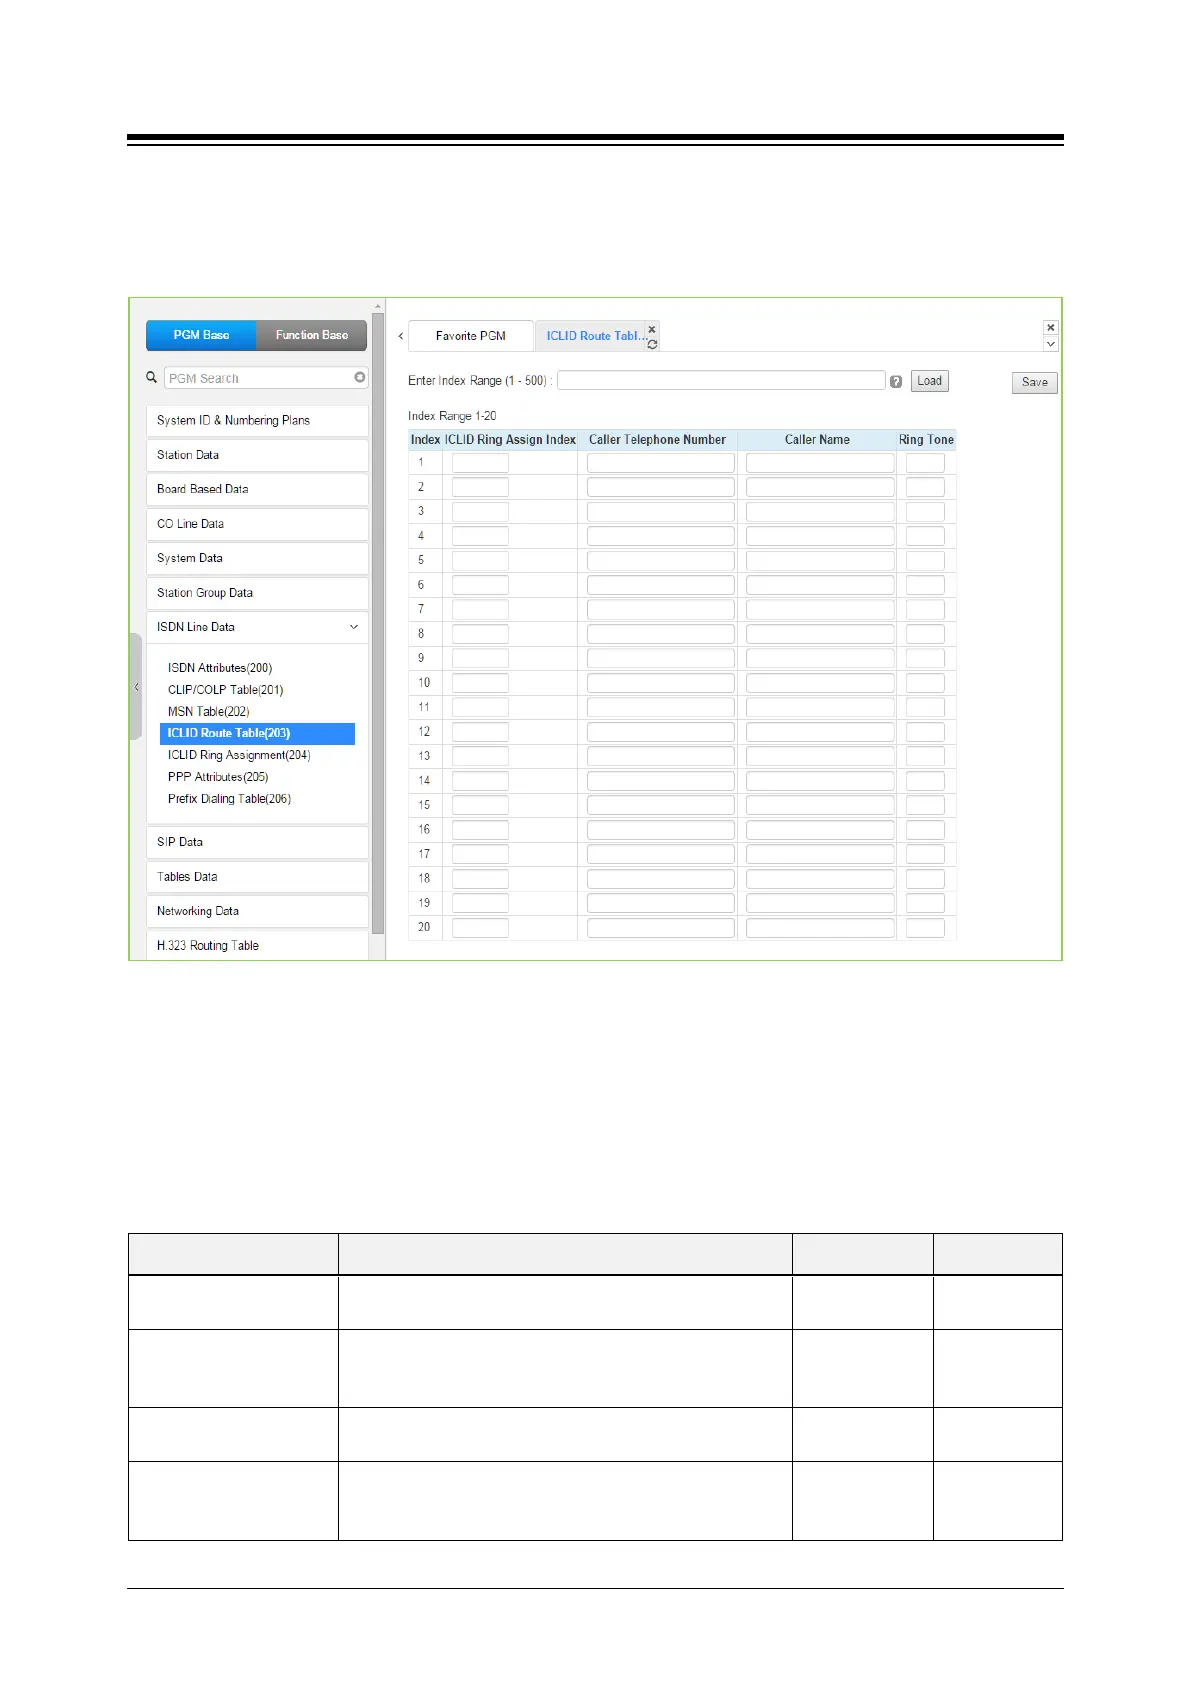Screen dimensions: 1191x1684
Task: Open H.323 Routing Table section
Action: point(257,946)
